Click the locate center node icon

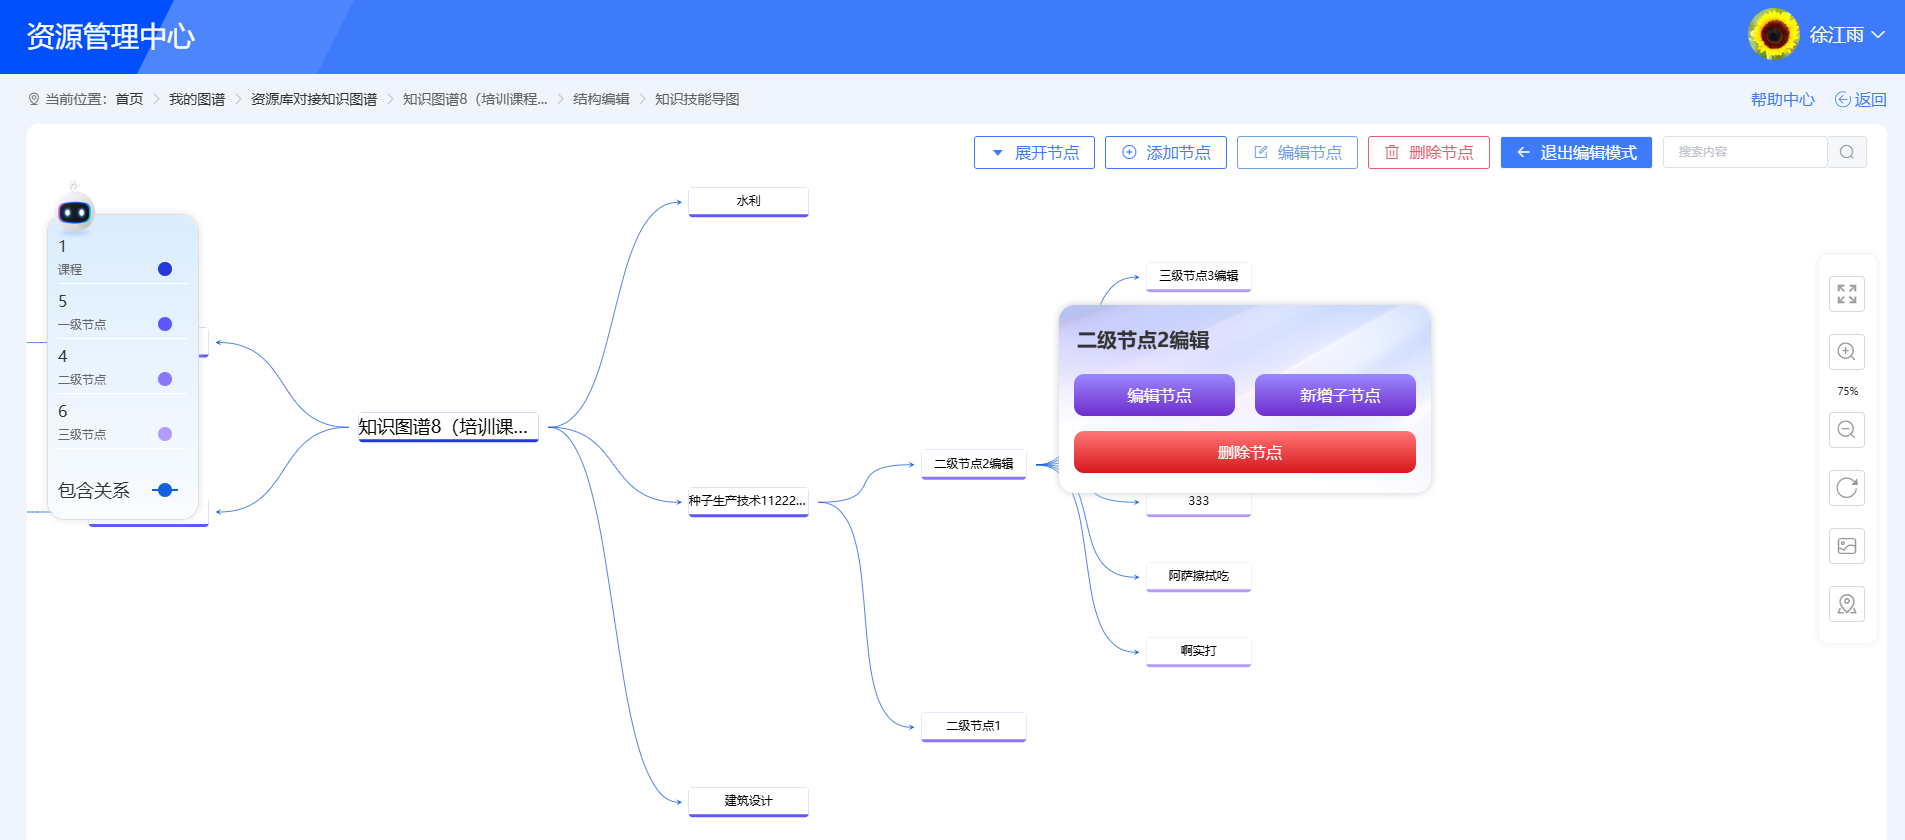click(1846, 604)
